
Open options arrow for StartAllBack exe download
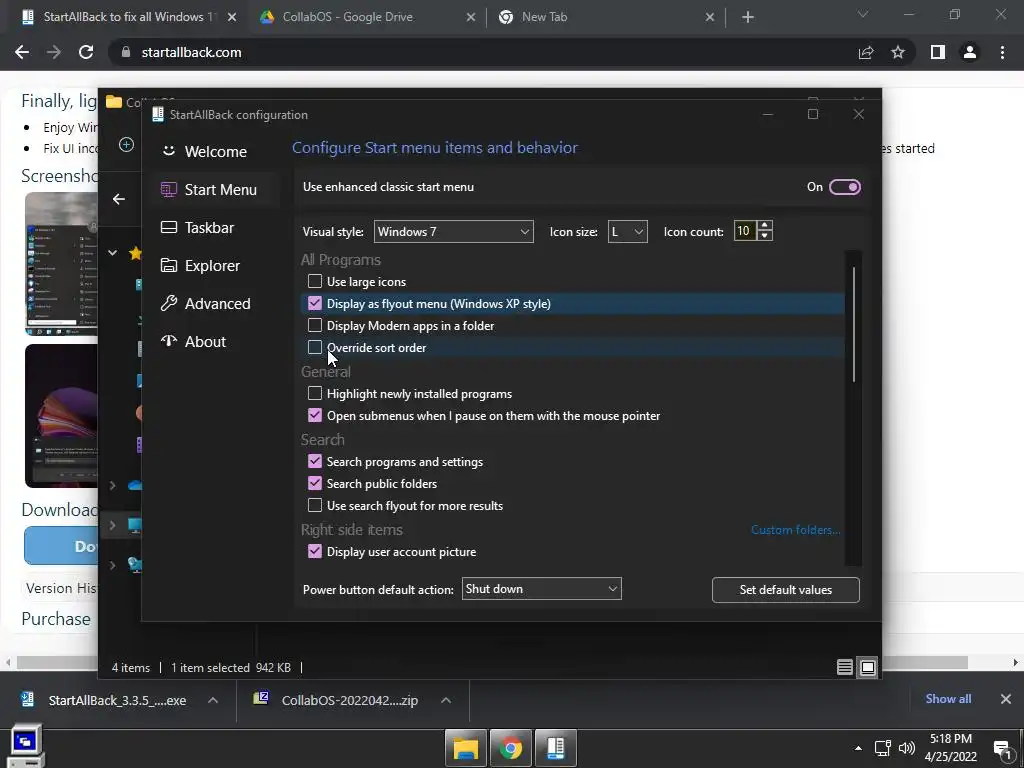[x=213, y=700]
